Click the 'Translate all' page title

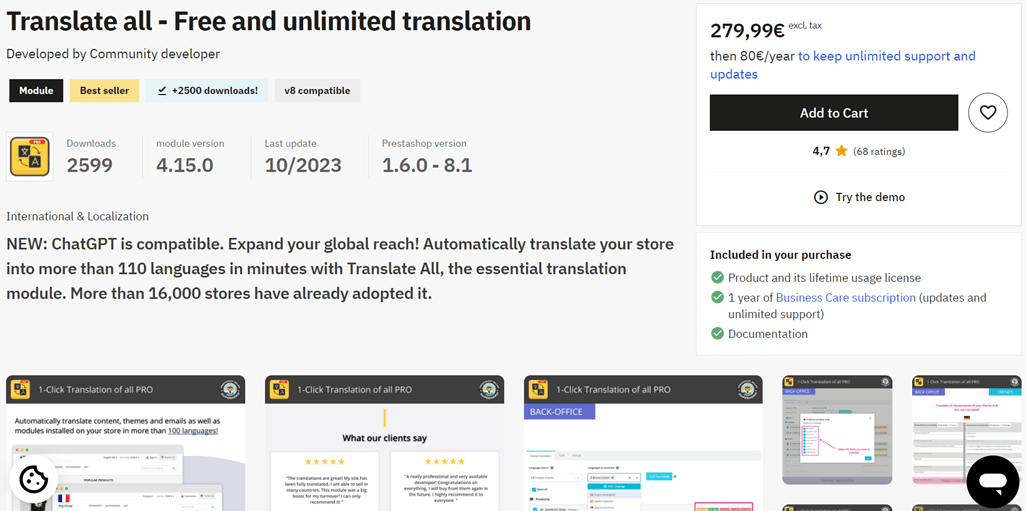coord(268,22)
